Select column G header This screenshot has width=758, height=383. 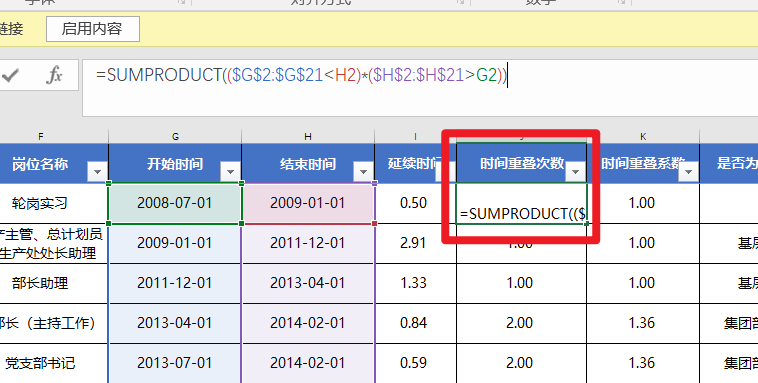175,137
